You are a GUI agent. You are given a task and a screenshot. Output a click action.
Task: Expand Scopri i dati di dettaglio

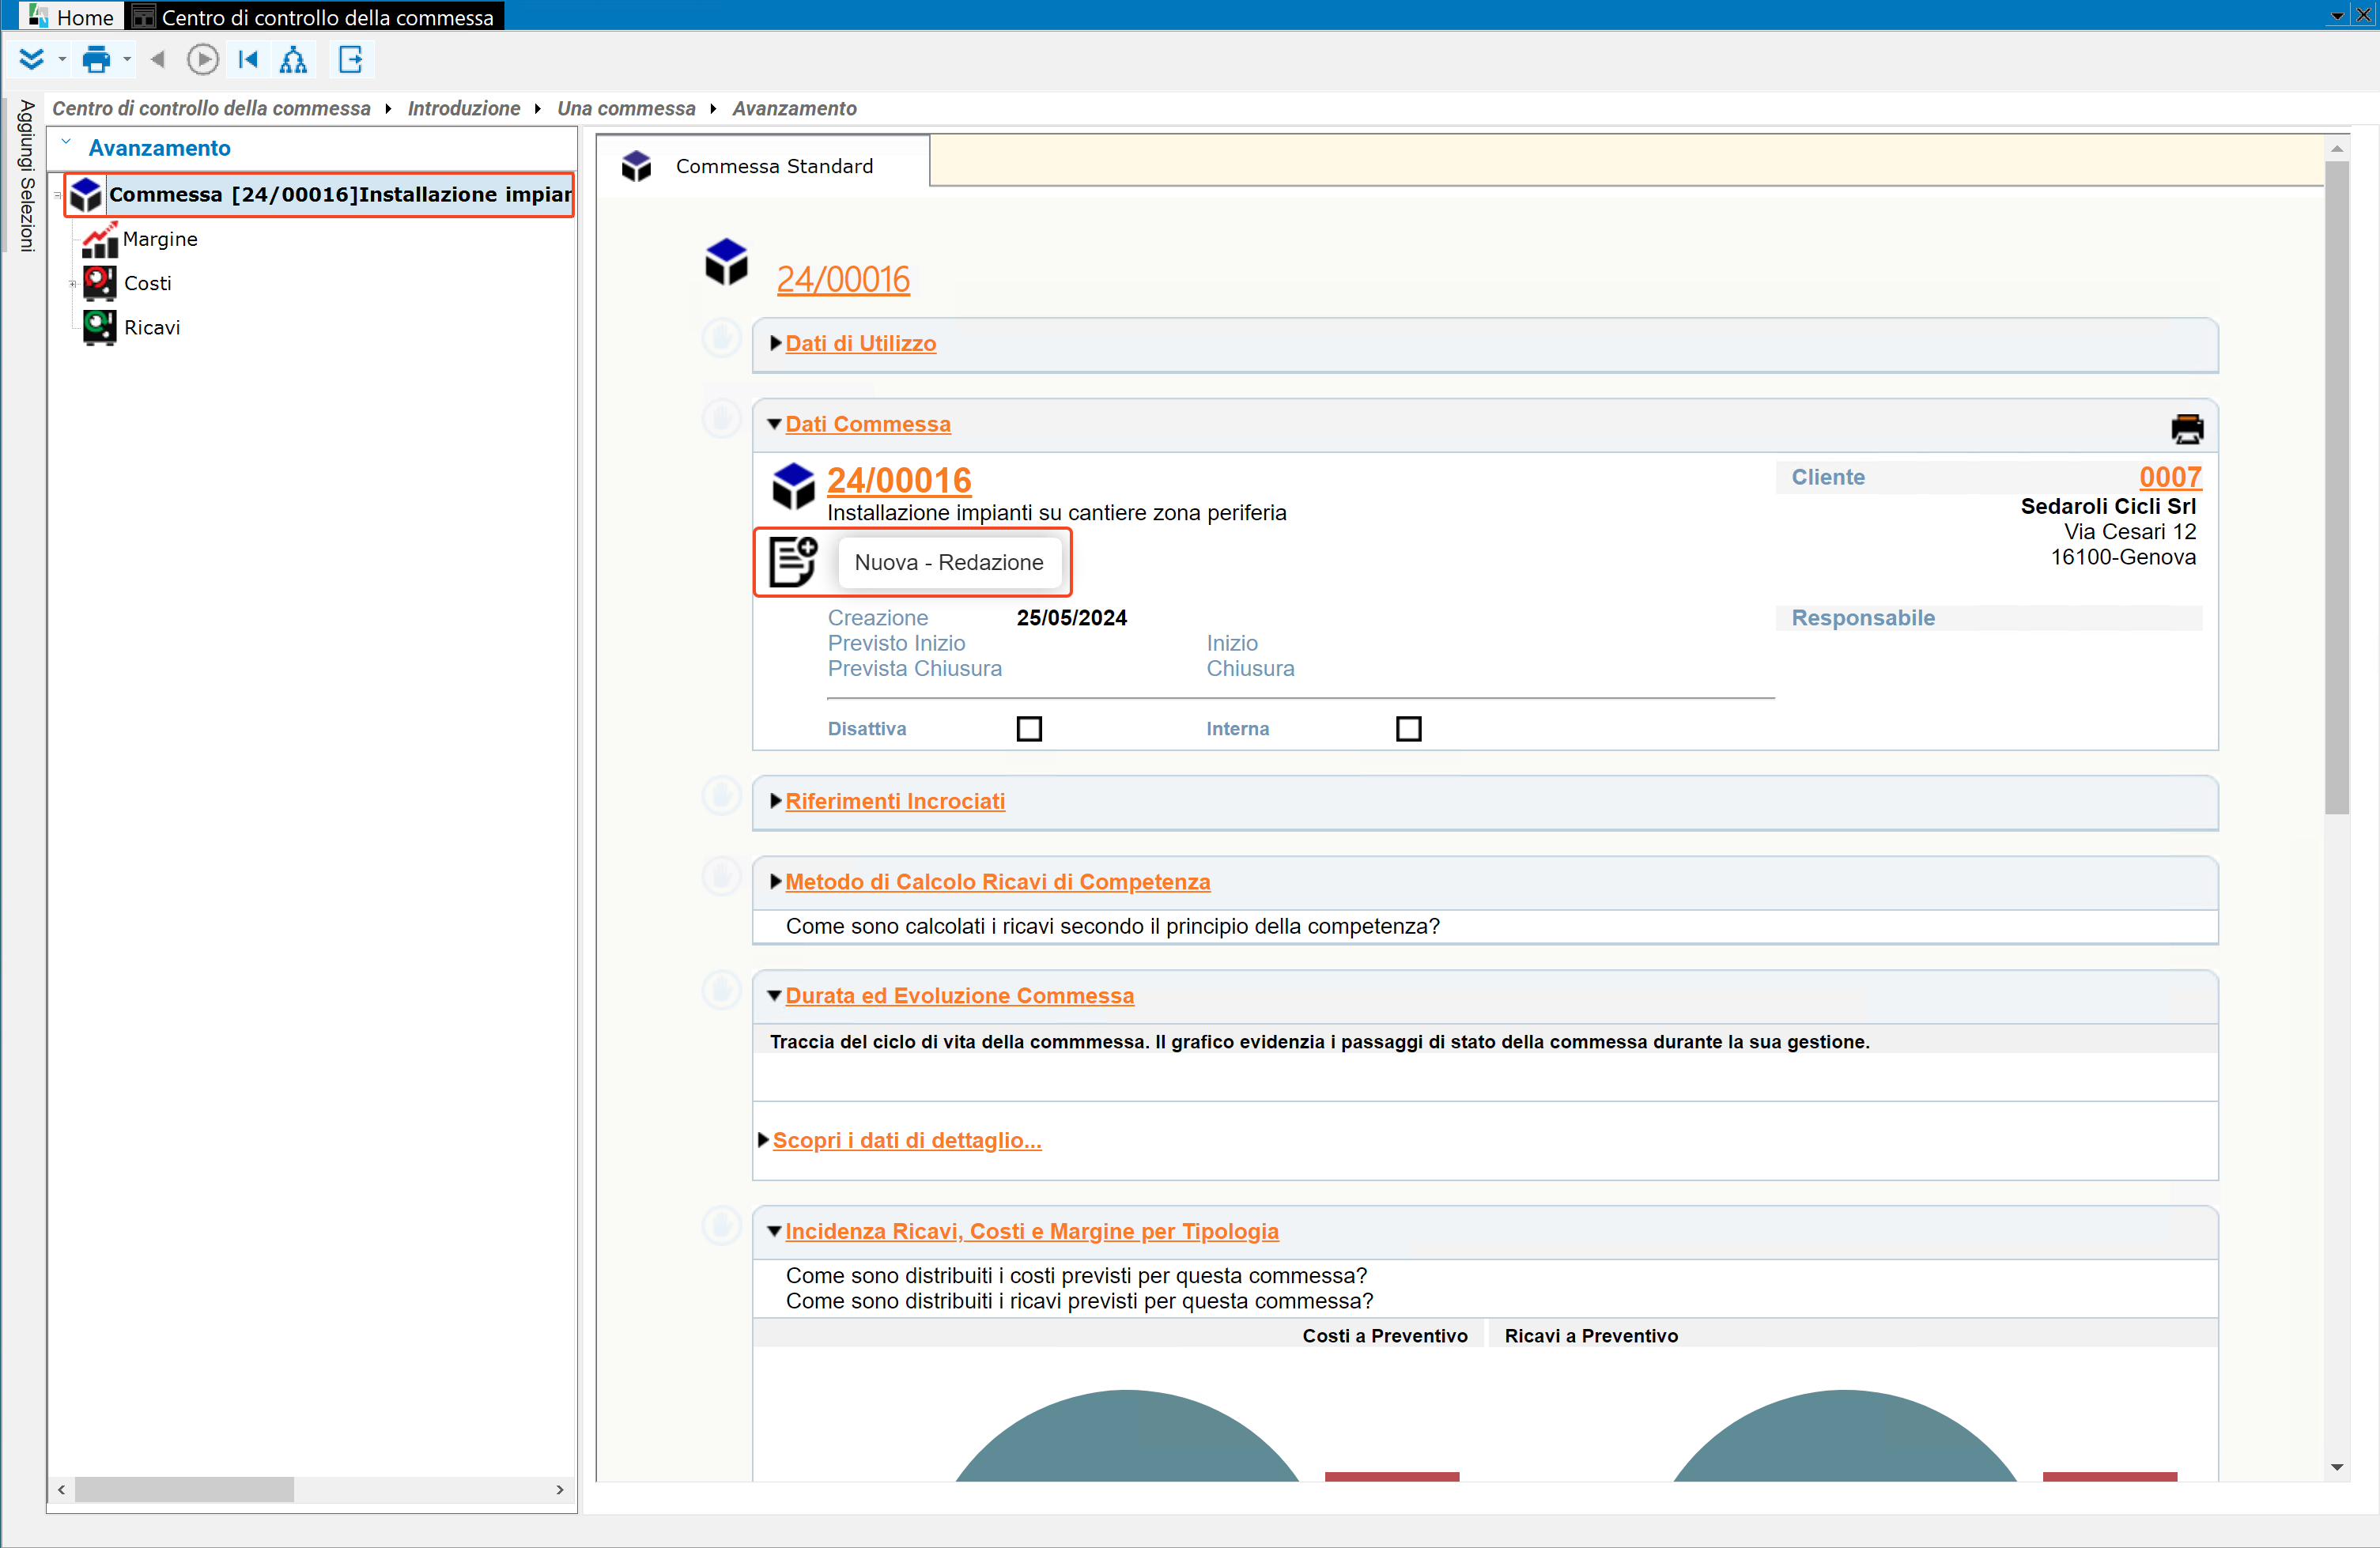pyautogui.click(x=763, y=1140)
